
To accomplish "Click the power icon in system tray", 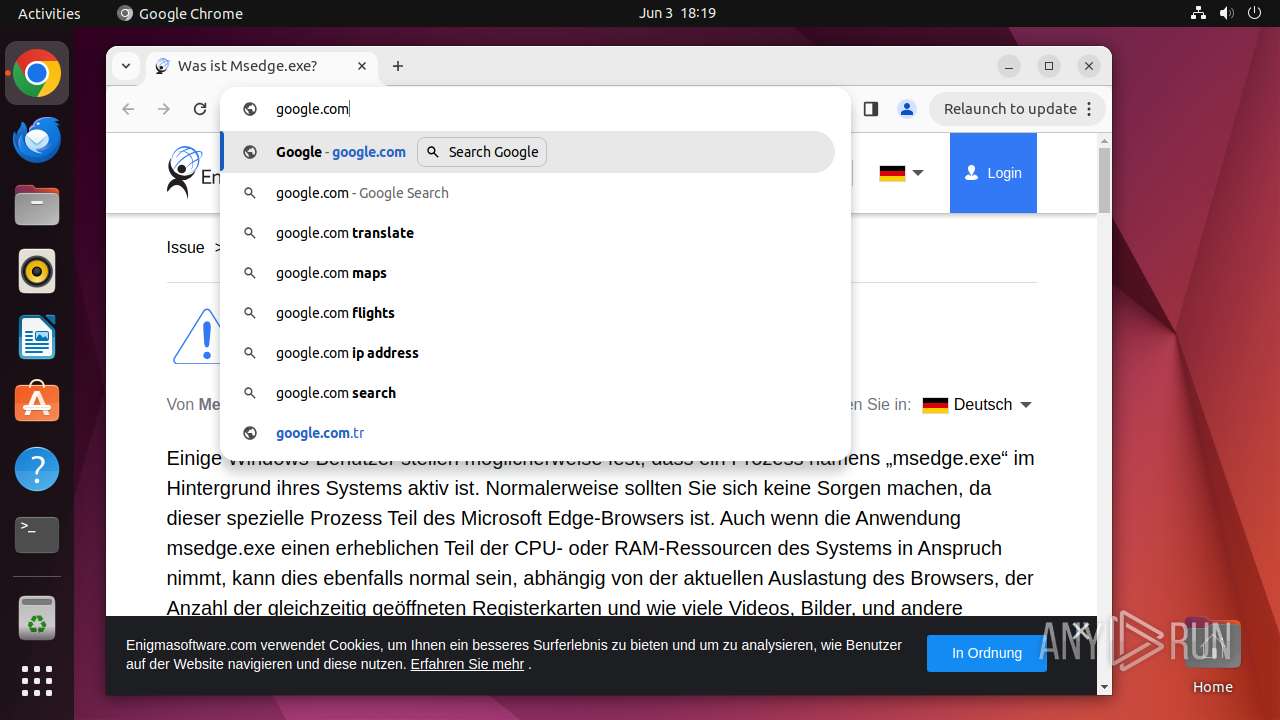I will (x=1256, y=13).
